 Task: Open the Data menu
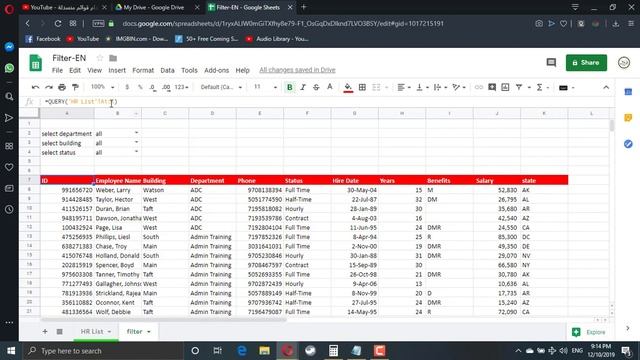[167, 70]
